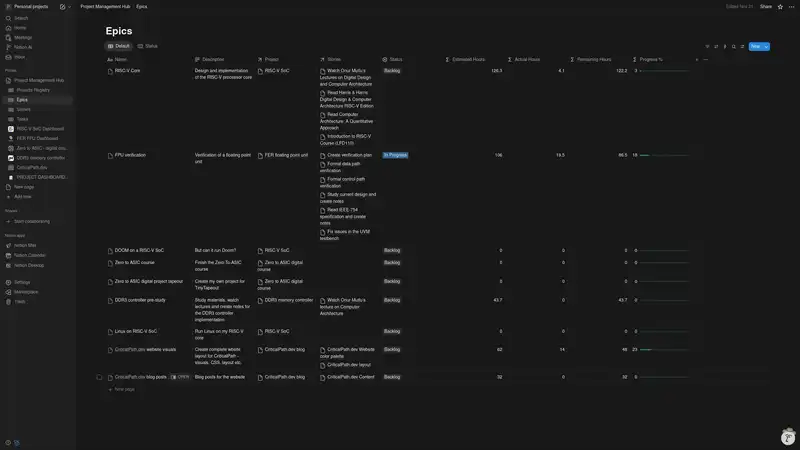
Task: Open the DDR3 controller pre-study epic
Action: pyautogui.click(x=140, y=301)
